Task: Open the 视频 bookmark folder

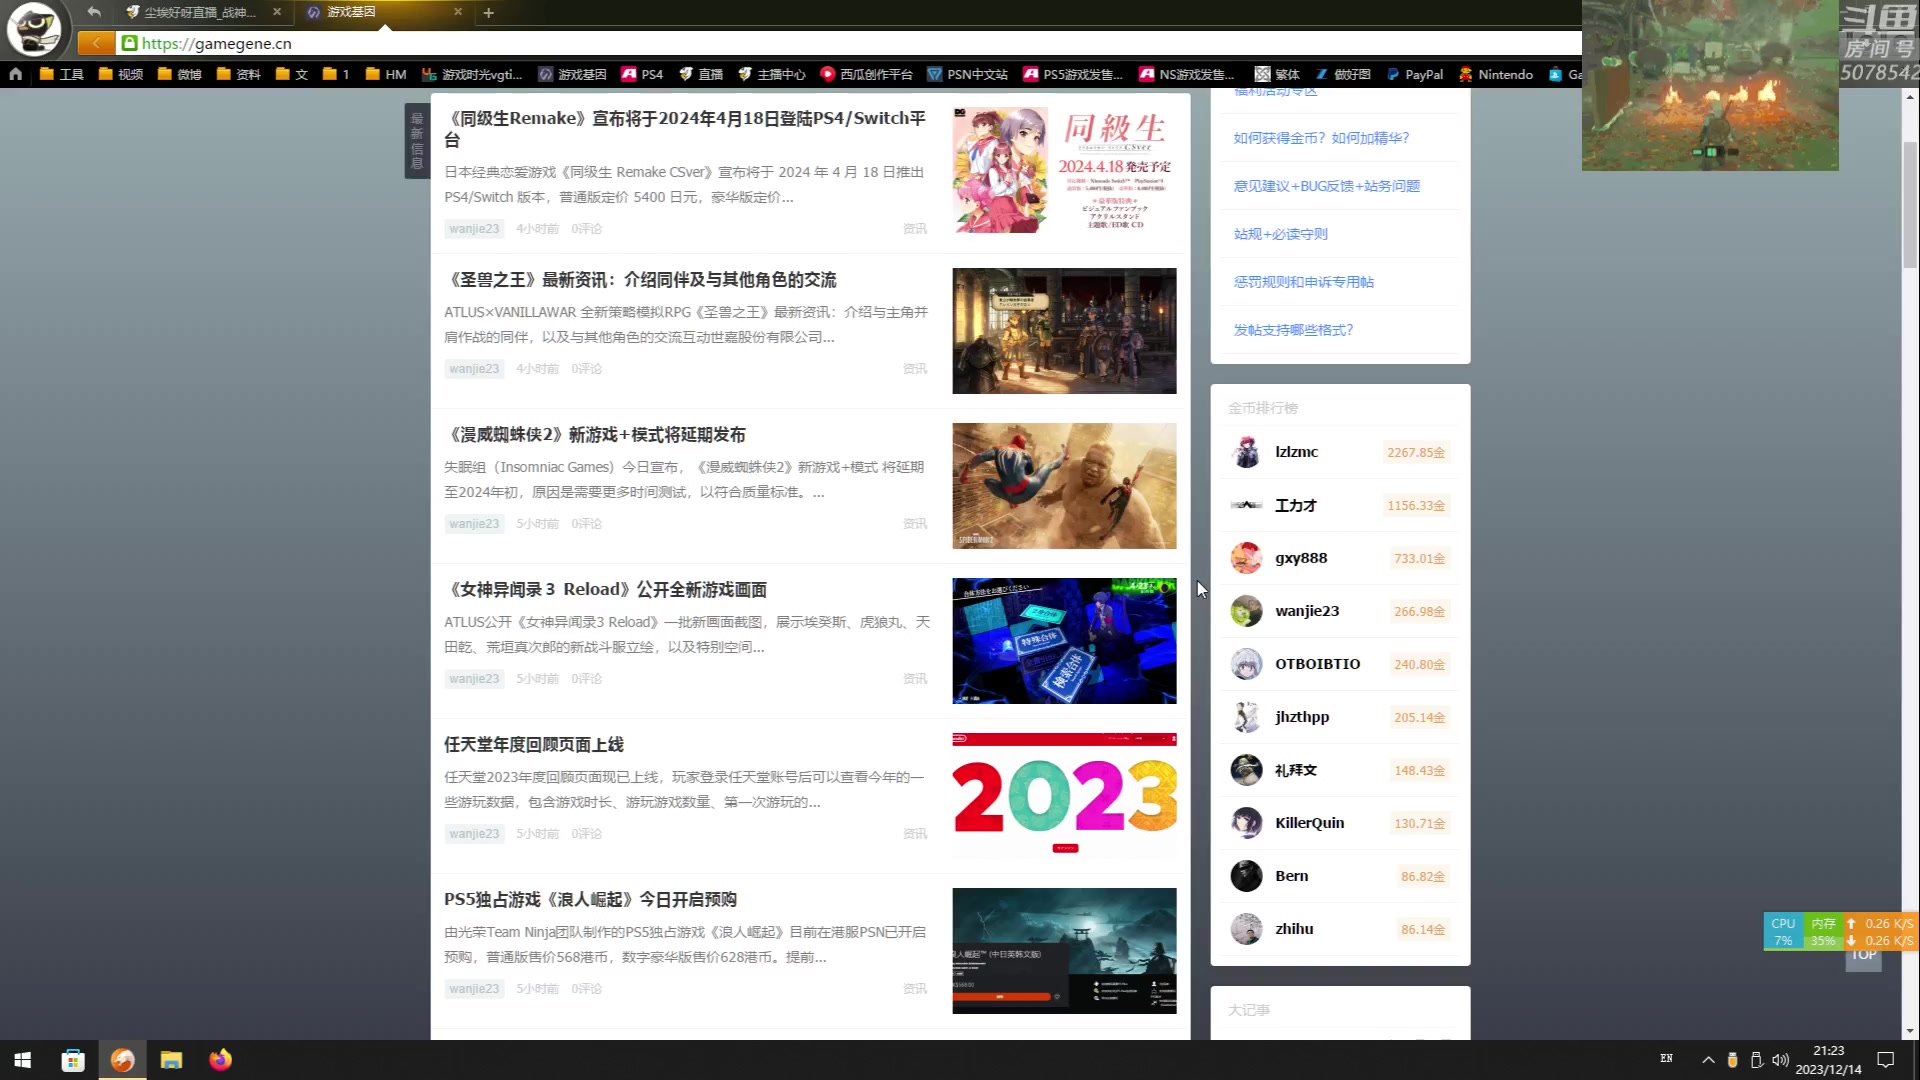Action: 121,74
